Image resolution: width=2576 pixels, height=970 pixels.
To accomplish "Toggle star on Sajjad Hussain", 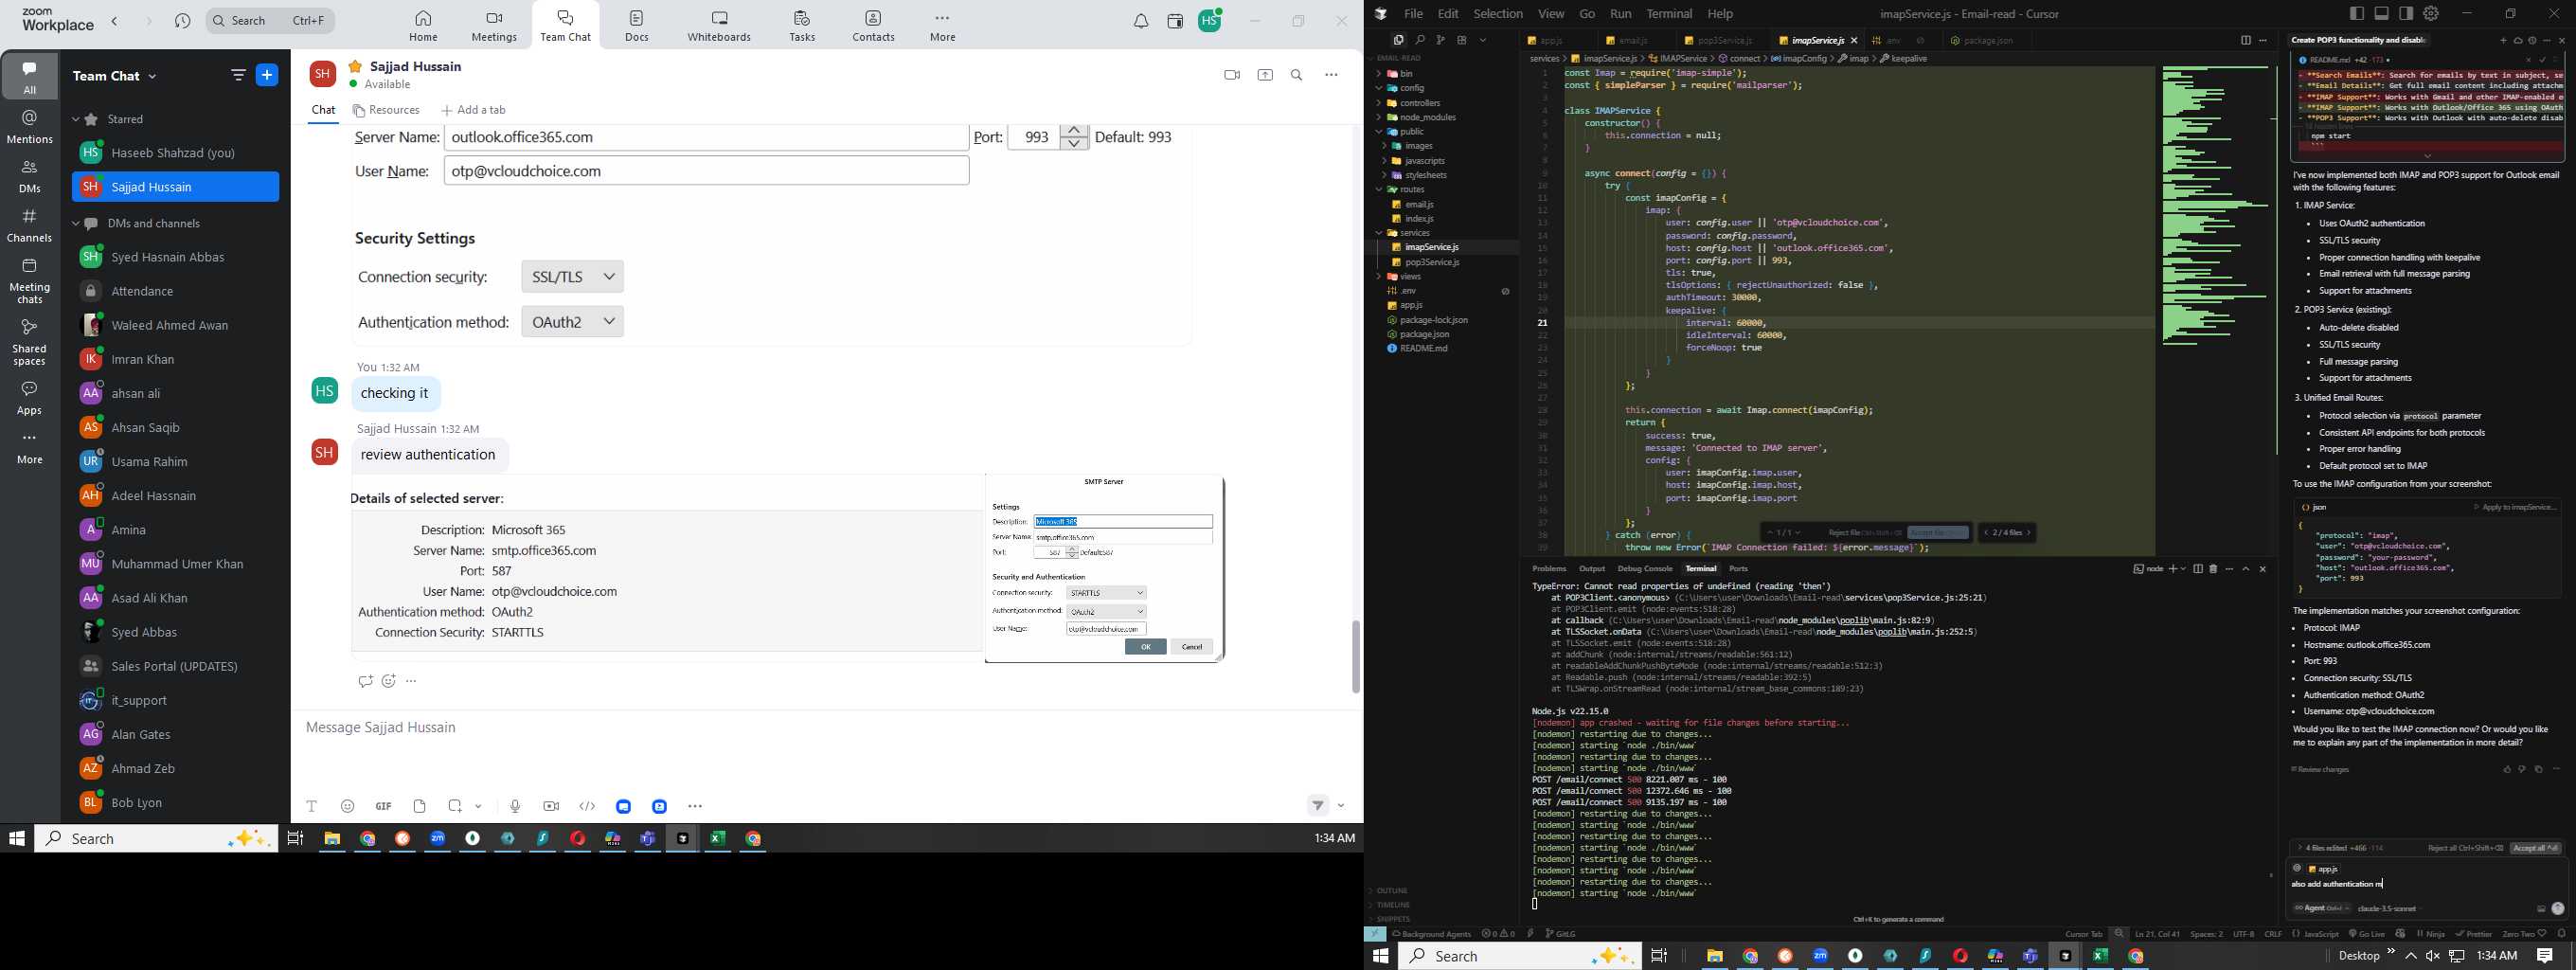I will pos(355,66).
